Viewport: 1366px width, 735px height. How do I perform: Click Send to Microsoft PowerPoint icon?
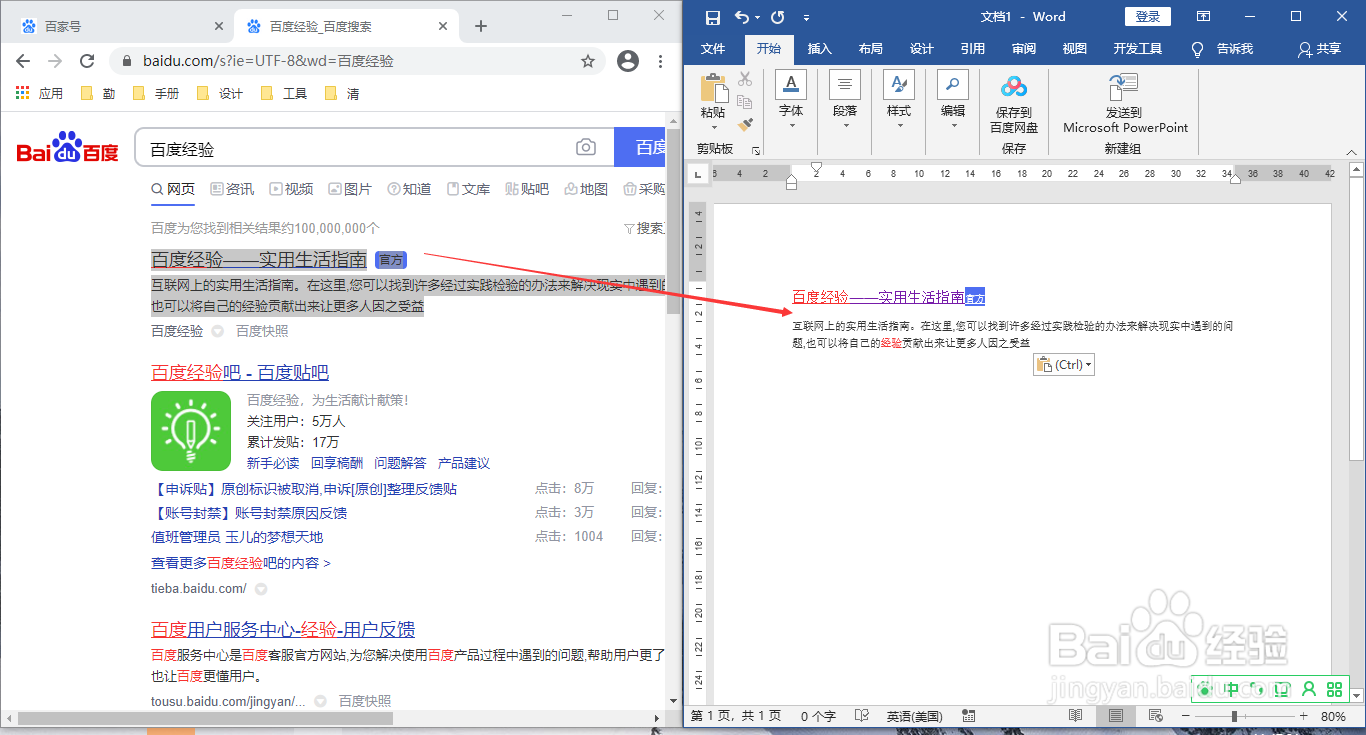[x=1125, y=88]
